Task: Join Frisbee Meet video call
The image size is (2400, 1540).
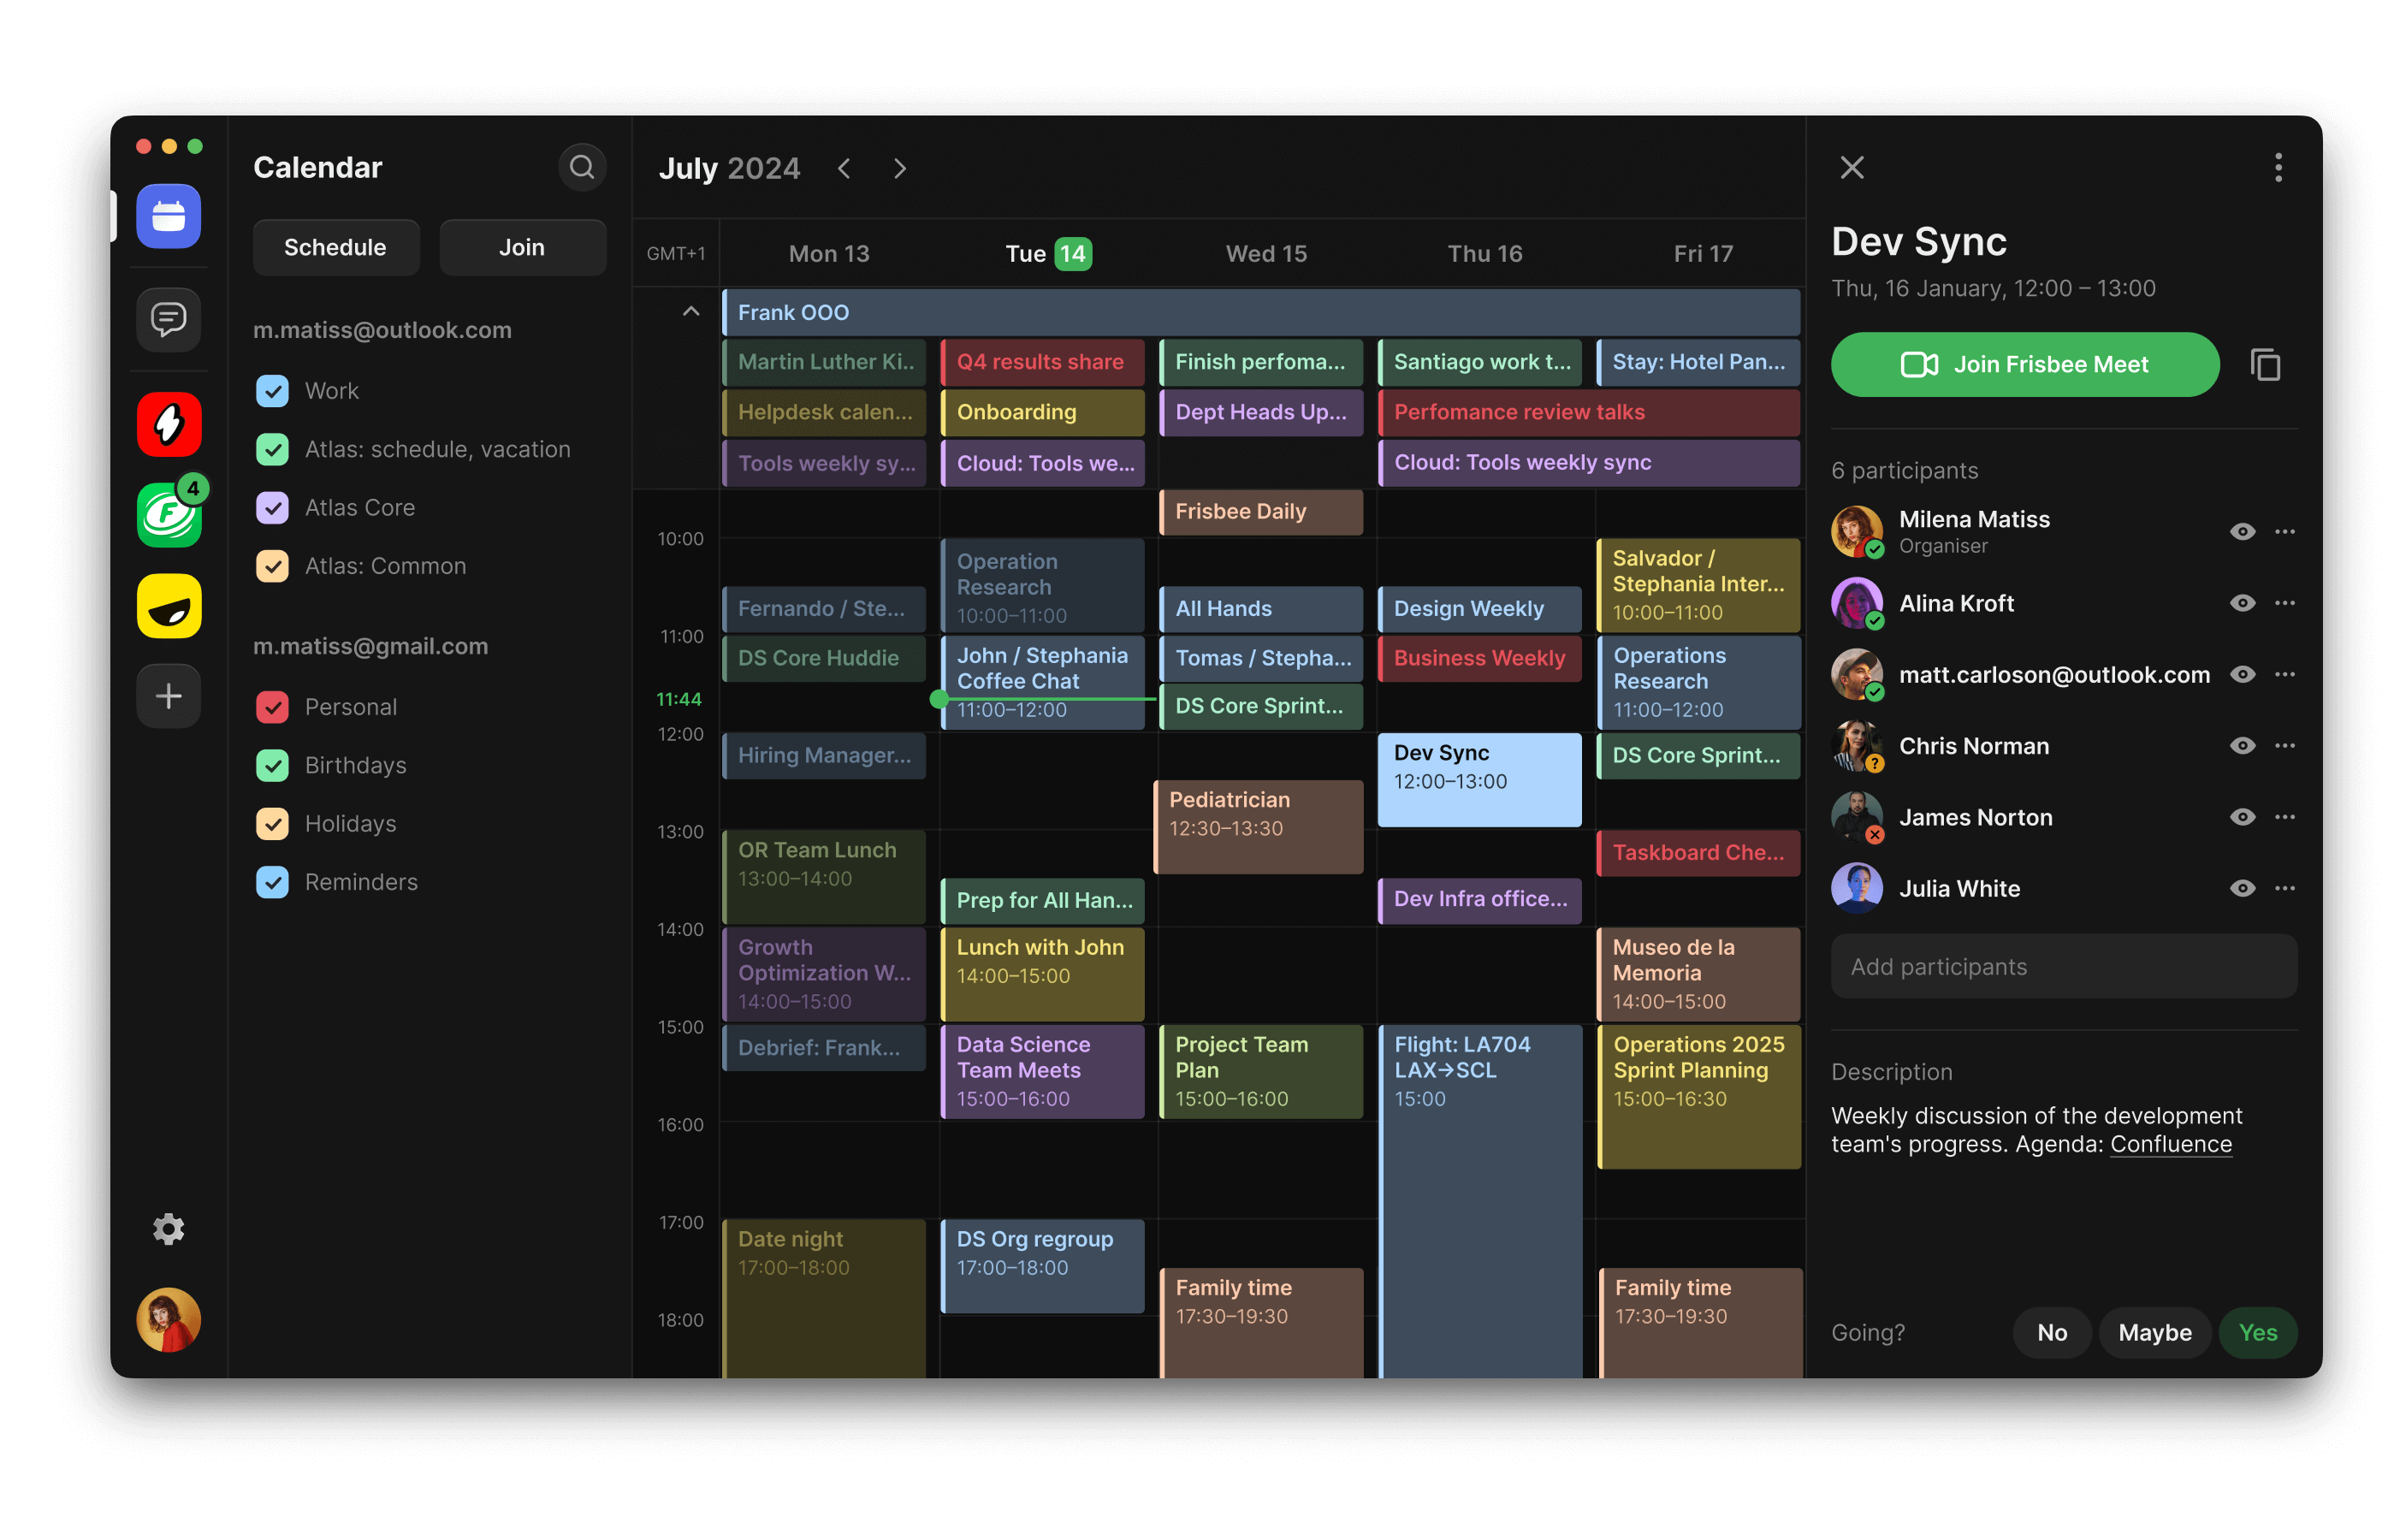Action: pos(2024,364)
